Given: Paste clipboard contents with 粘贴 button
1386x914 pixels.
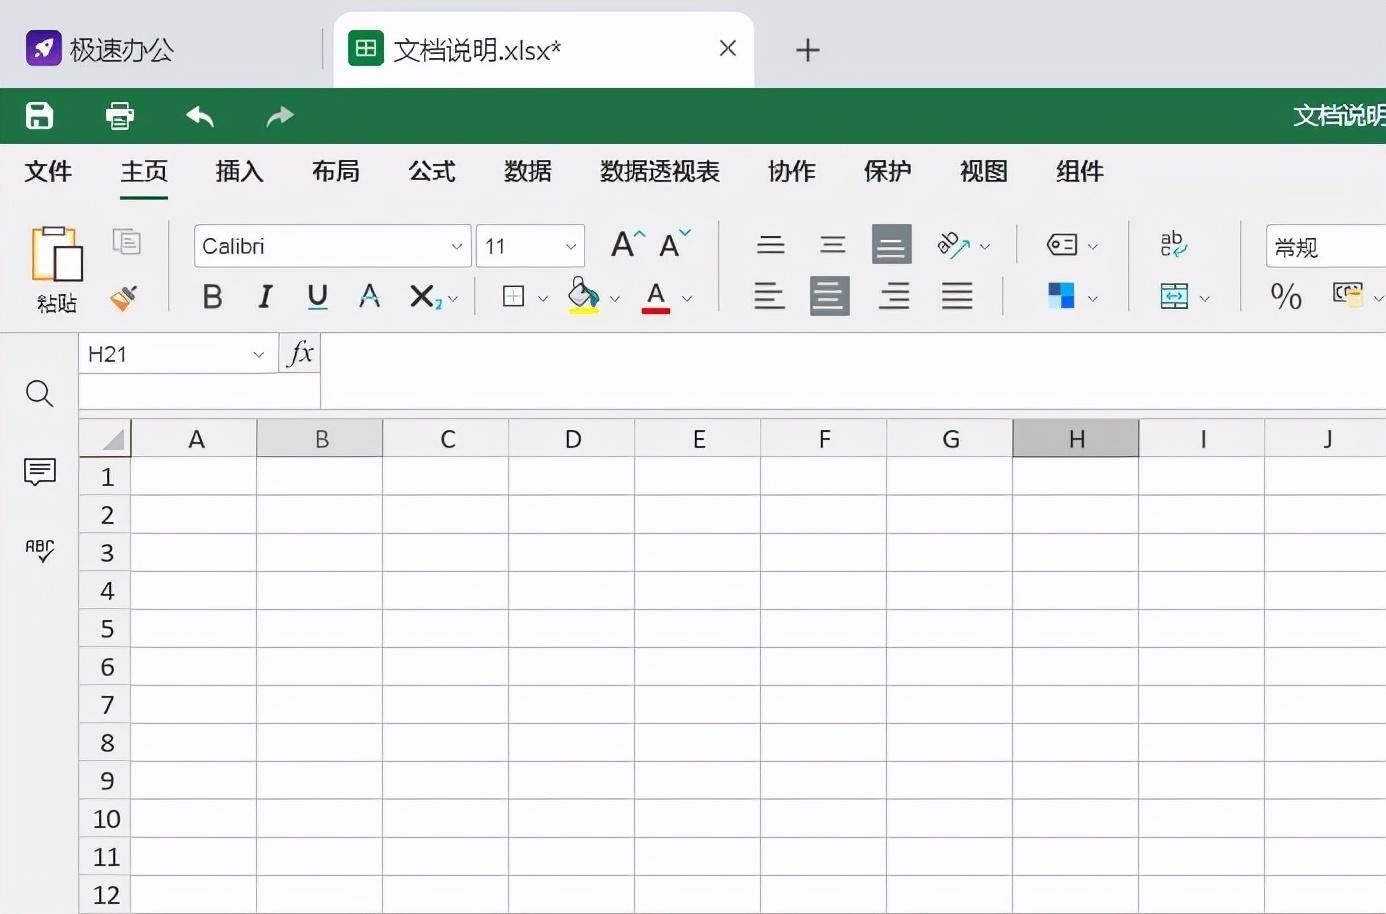Looking at the screenshot, I should pos(57,268).
